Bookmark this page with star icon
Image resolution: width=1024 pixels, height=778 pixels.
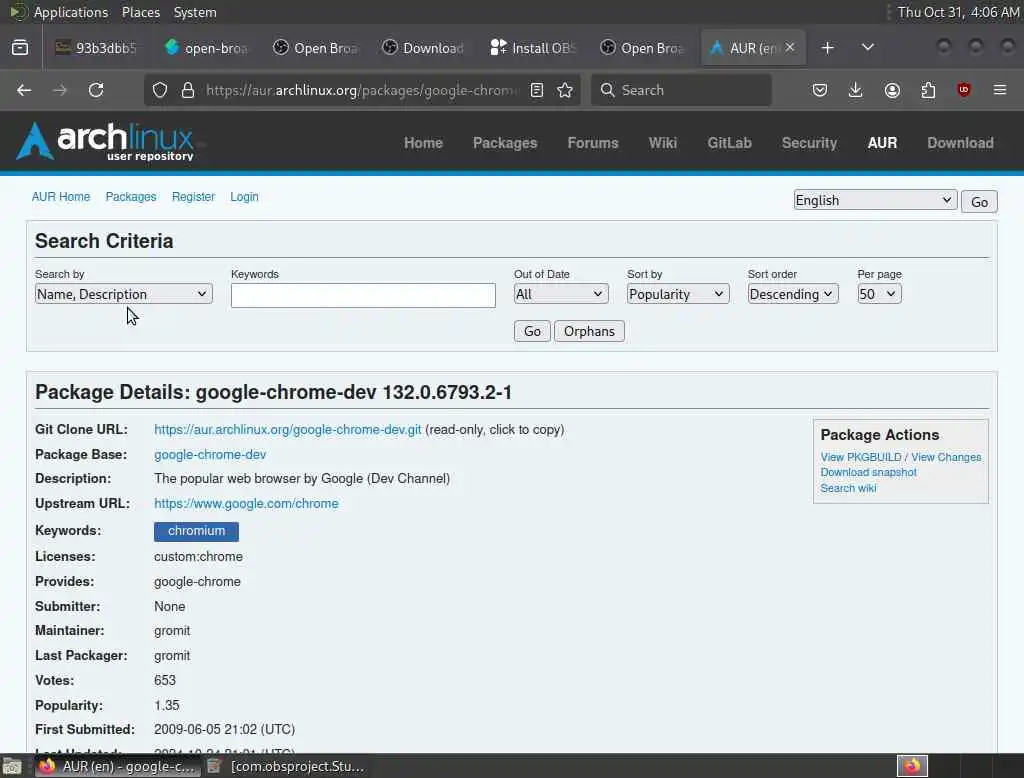pyautogui.click(x=565, y=90)
